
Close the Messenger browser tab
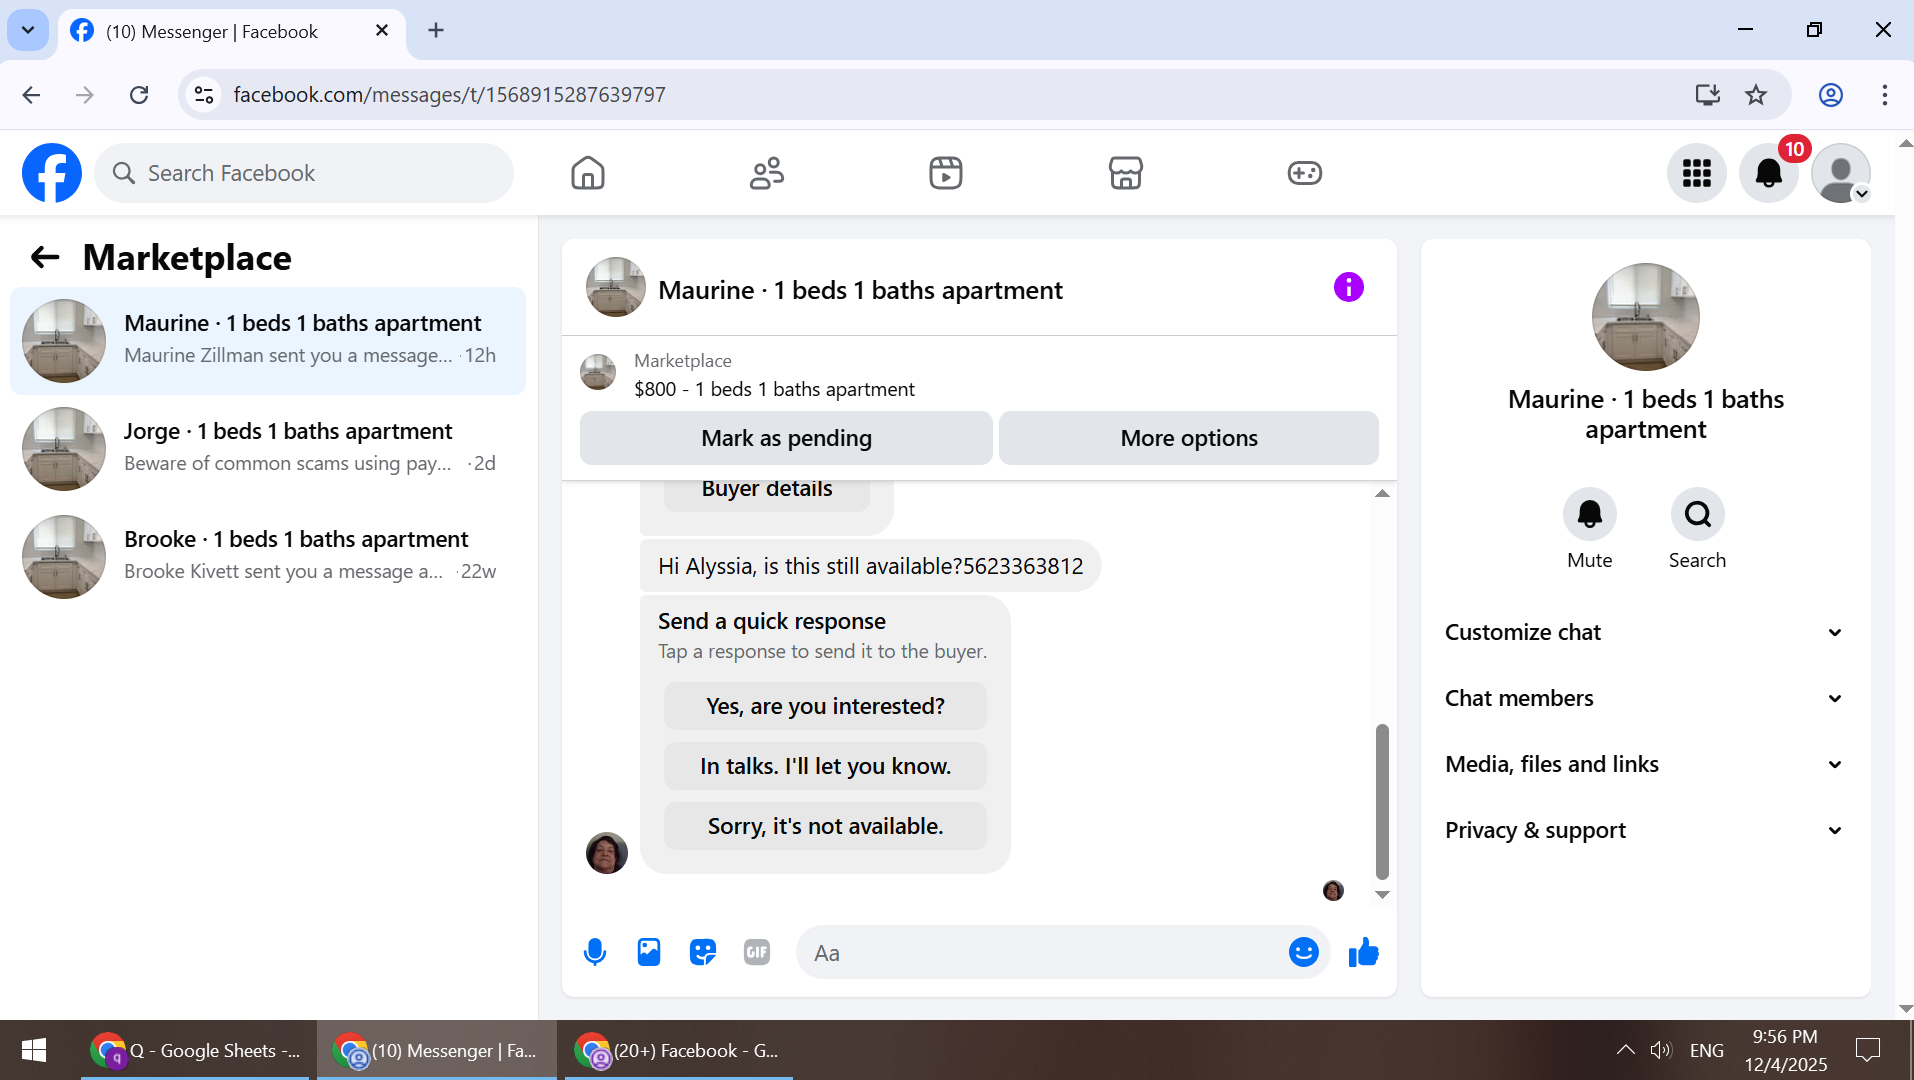point(382,31)
